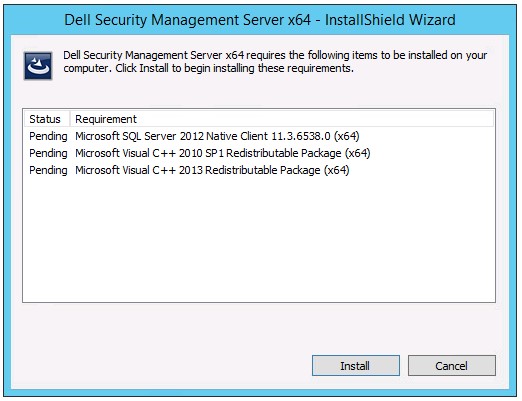Click the Dell Security Management Server title bar
The width and height of the screenshot is (522, 401).
coord(260,20)
